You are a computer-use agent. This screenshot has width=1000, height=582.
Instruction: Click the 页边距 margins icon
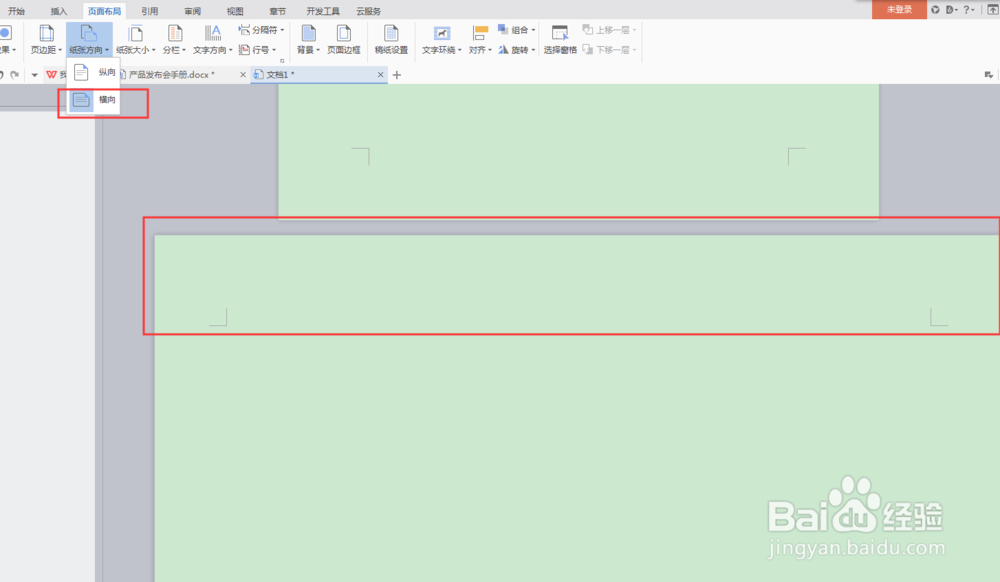click(46, 33)
